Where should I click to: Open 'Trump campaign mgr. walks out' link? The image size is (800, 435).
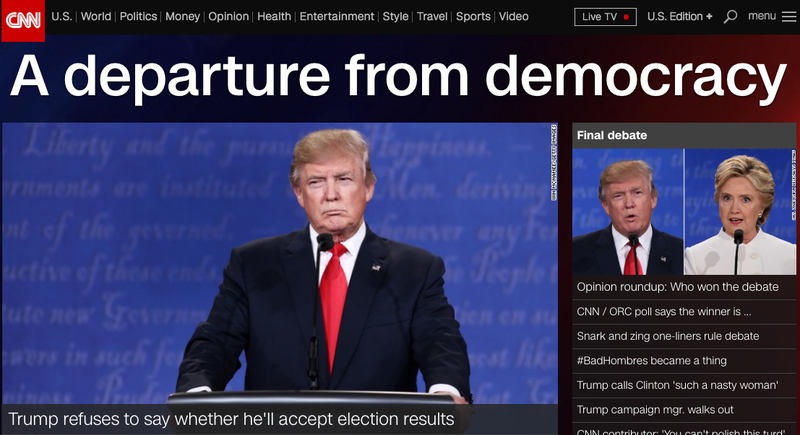[x=655, y=410]
